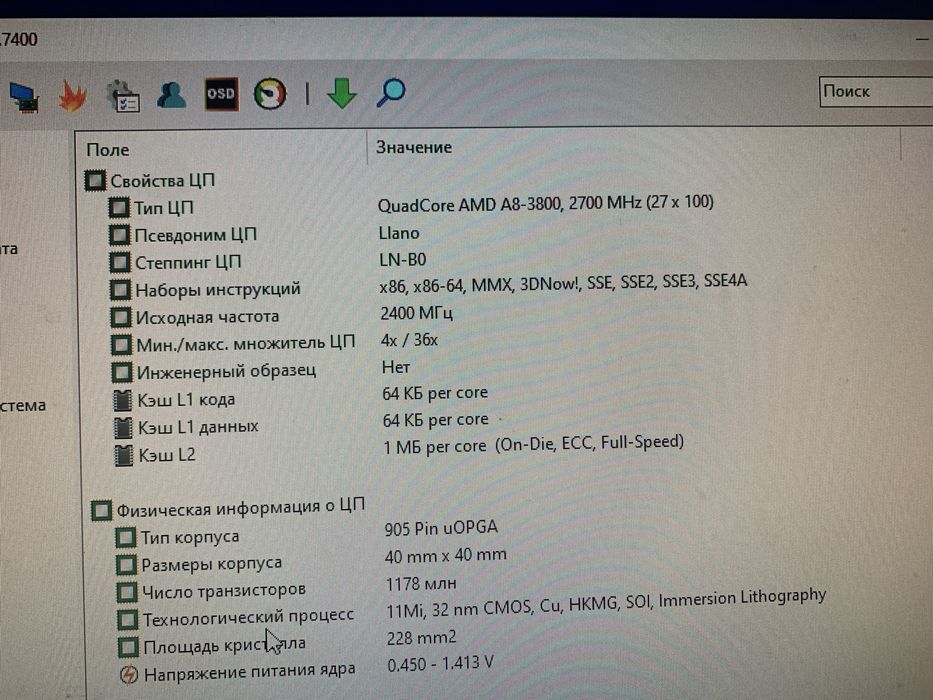Screen dimensions: 933x700
Task: Click the green download update arrow
Action: click(342, 93)
